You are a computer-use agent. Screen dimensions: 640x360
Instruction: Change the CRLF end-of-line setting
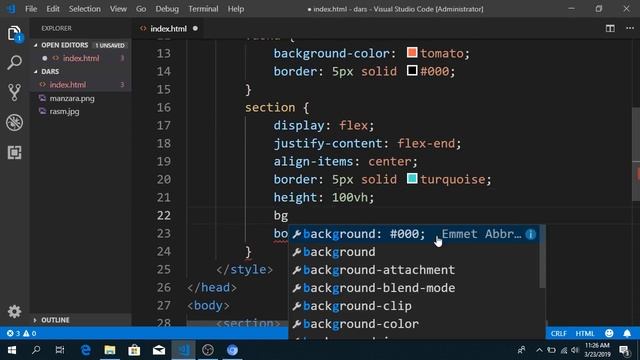click(x=558, y=333)
